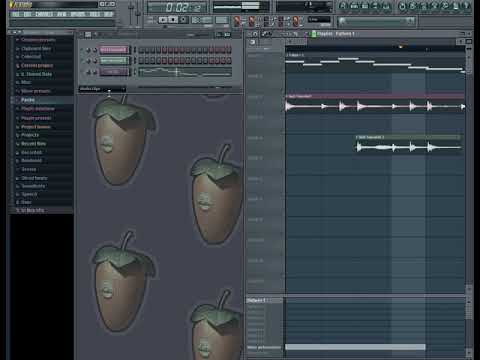Image resolution: width=480 pixels, height=360 pixels.
Task: Open the TOOLS menu
Action: 95,14
